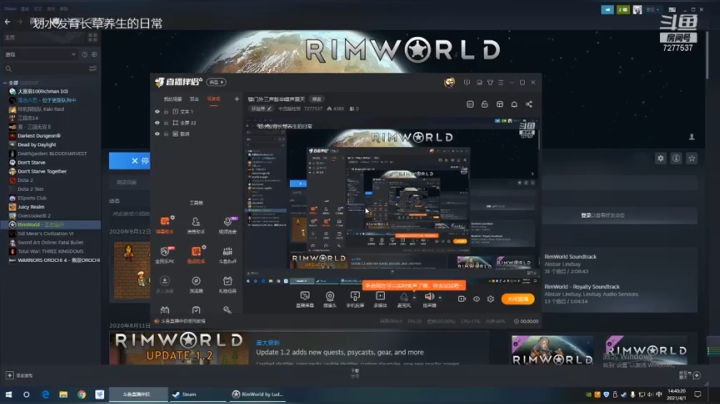Stop RimWorld with the blue button
This screenshot has width=720, height=404.
[129, 161]
